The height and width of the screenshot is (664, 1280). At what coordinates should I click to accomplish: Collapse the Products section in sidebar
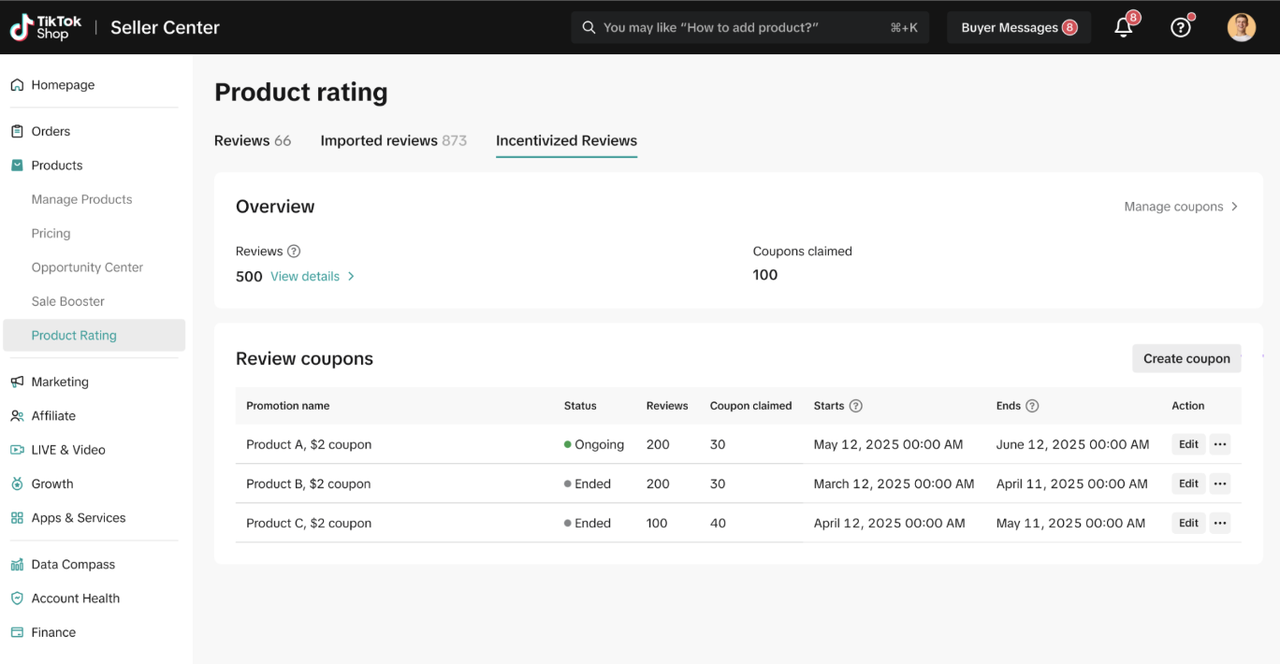56,165
